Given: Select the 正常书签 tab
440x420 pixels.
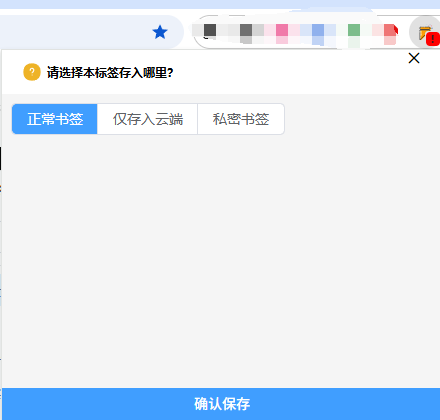Looking at the screenshot, I should (x=55, y=119).
